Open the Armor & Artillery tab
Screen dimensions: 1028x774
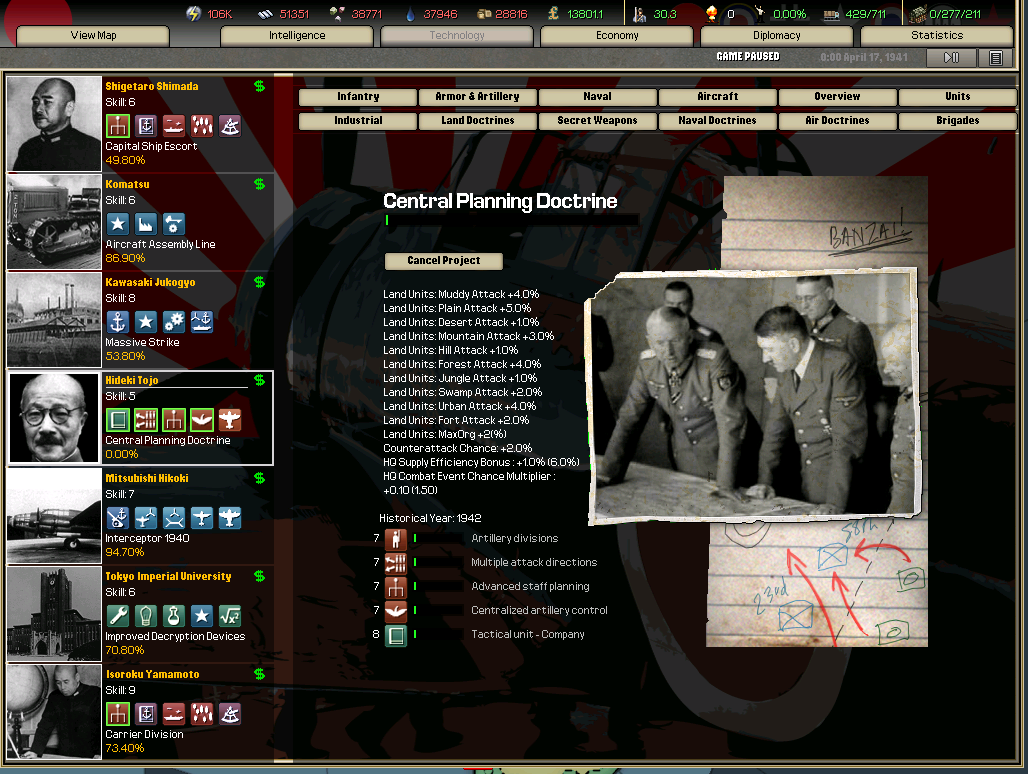tap(478, 97)
